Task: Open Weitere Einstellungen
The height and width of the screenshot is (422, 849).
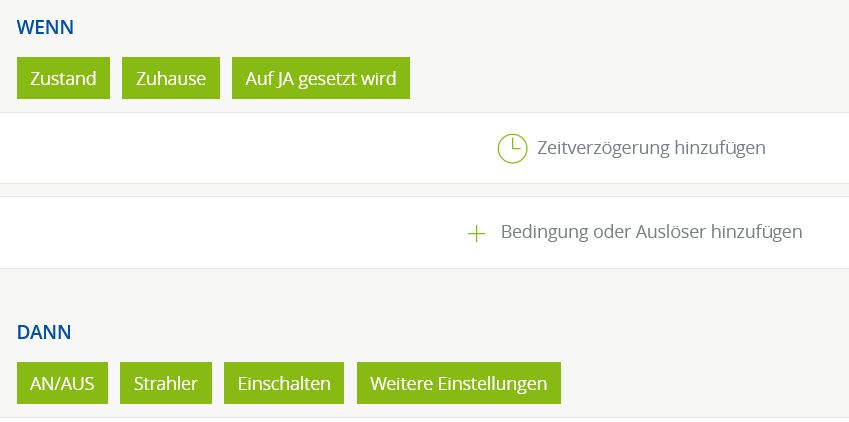Action: coord(458,383)
